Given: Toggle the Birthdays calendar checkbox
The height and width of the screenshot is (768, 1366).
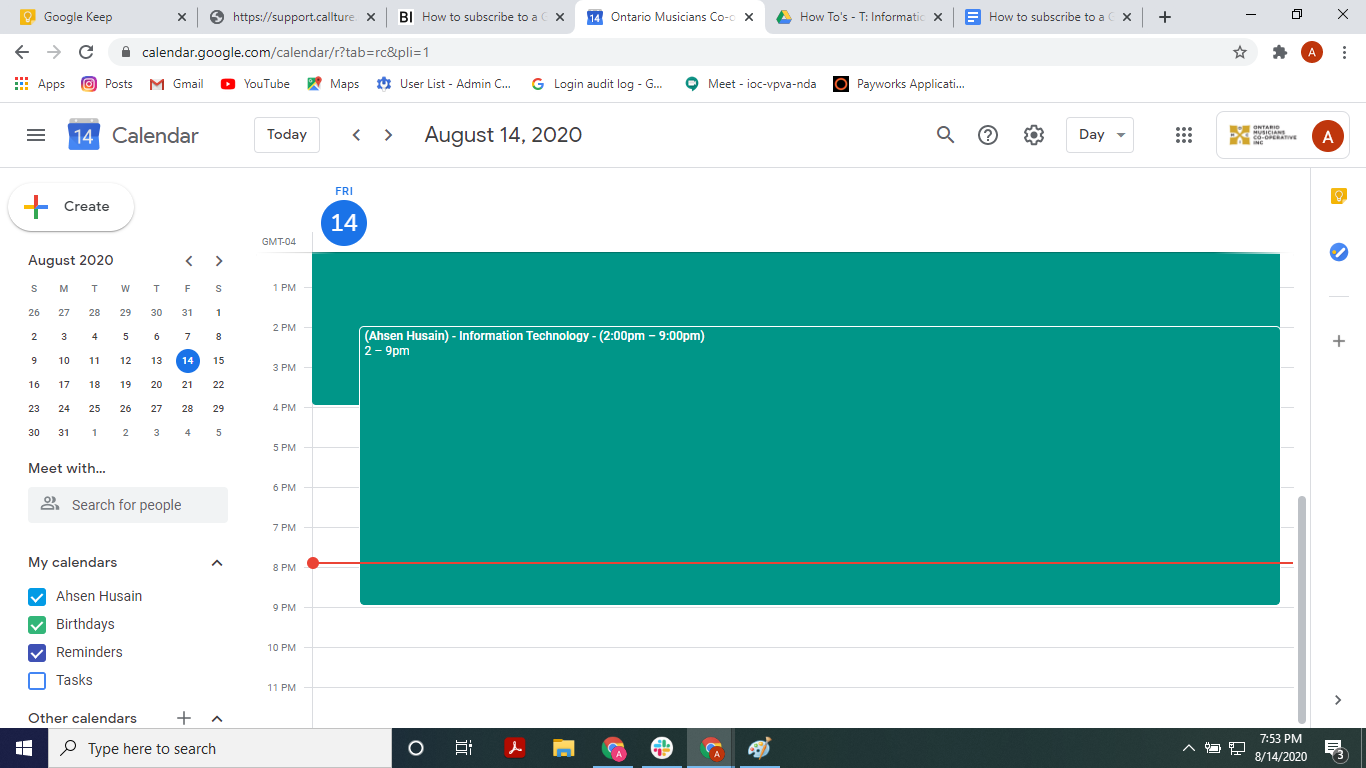Looking at the screenshot, I should [x=37, y=625].
